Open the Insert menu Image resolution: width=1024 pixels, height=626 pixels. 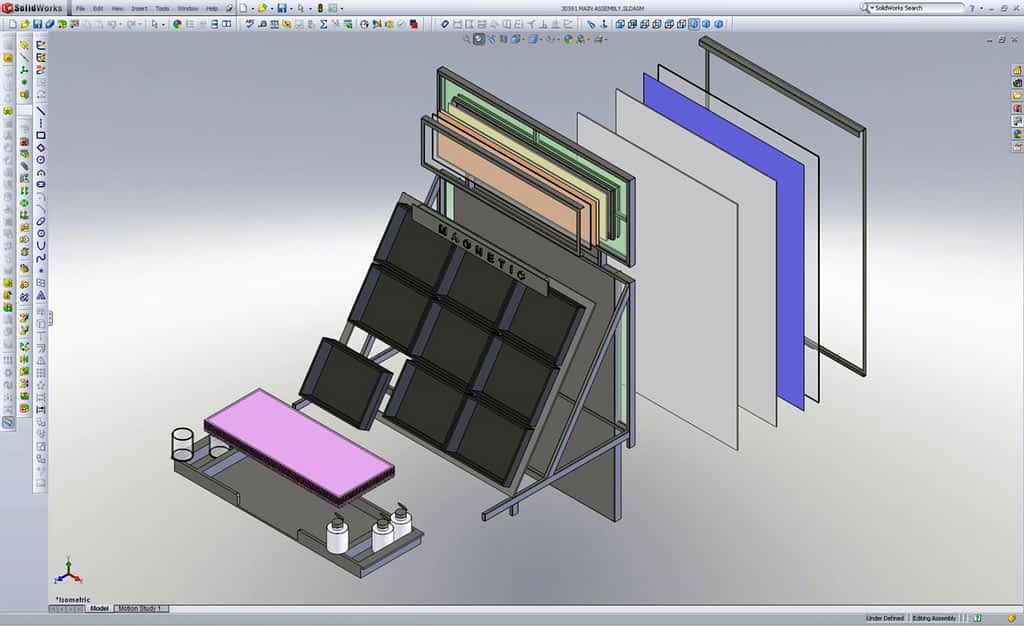coord(139,8)
